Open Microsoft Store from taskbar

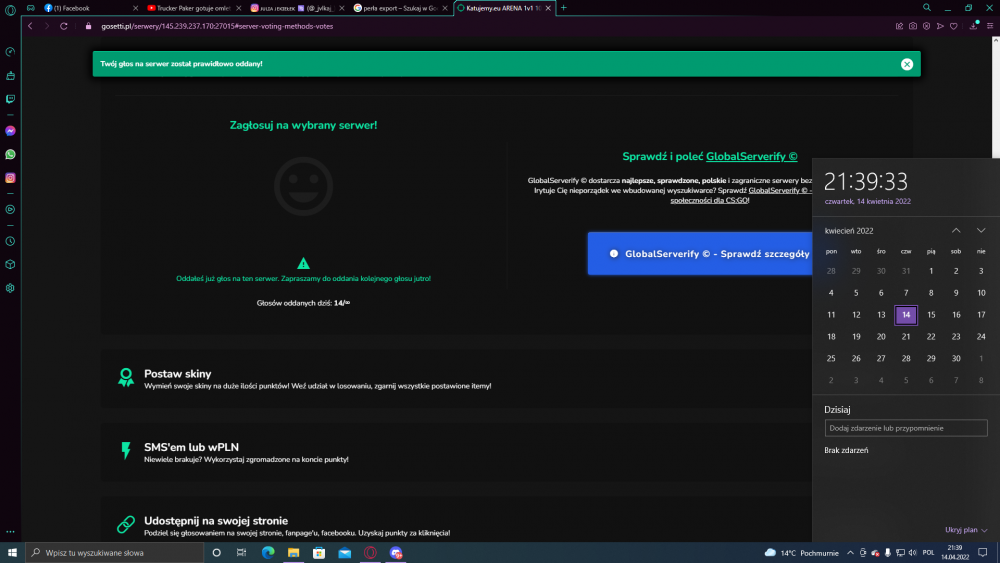319,553
